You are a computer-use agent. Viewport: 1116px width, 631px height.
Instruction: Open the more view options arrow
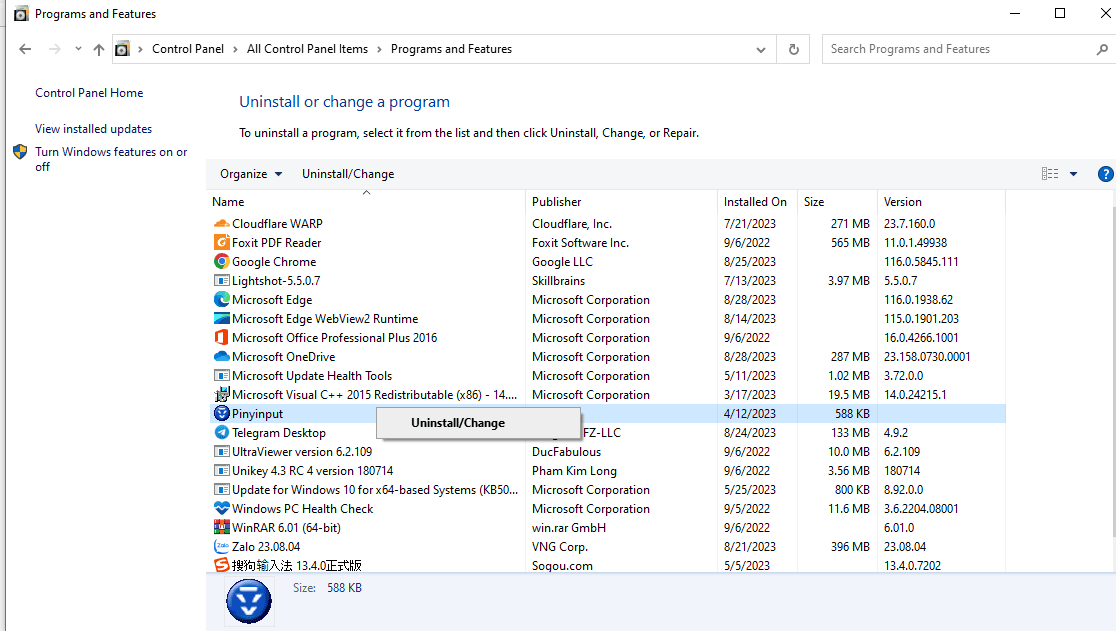coord(1073,174)
